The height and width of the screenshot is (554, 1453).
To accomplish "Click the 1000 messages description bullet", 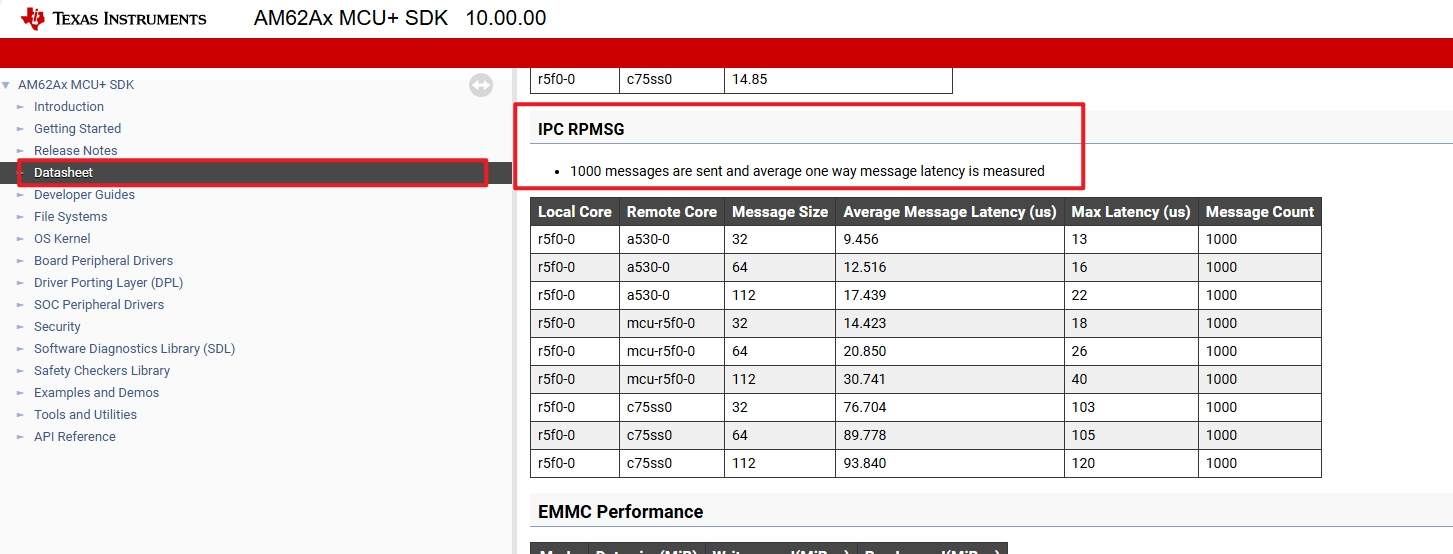I will [807, 171].
